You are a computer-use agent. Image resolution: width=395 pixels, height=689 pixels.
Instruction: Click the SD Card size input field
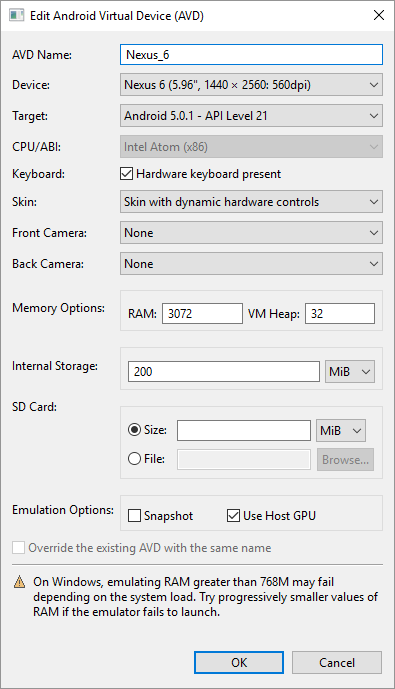click(x=244, y=430)
